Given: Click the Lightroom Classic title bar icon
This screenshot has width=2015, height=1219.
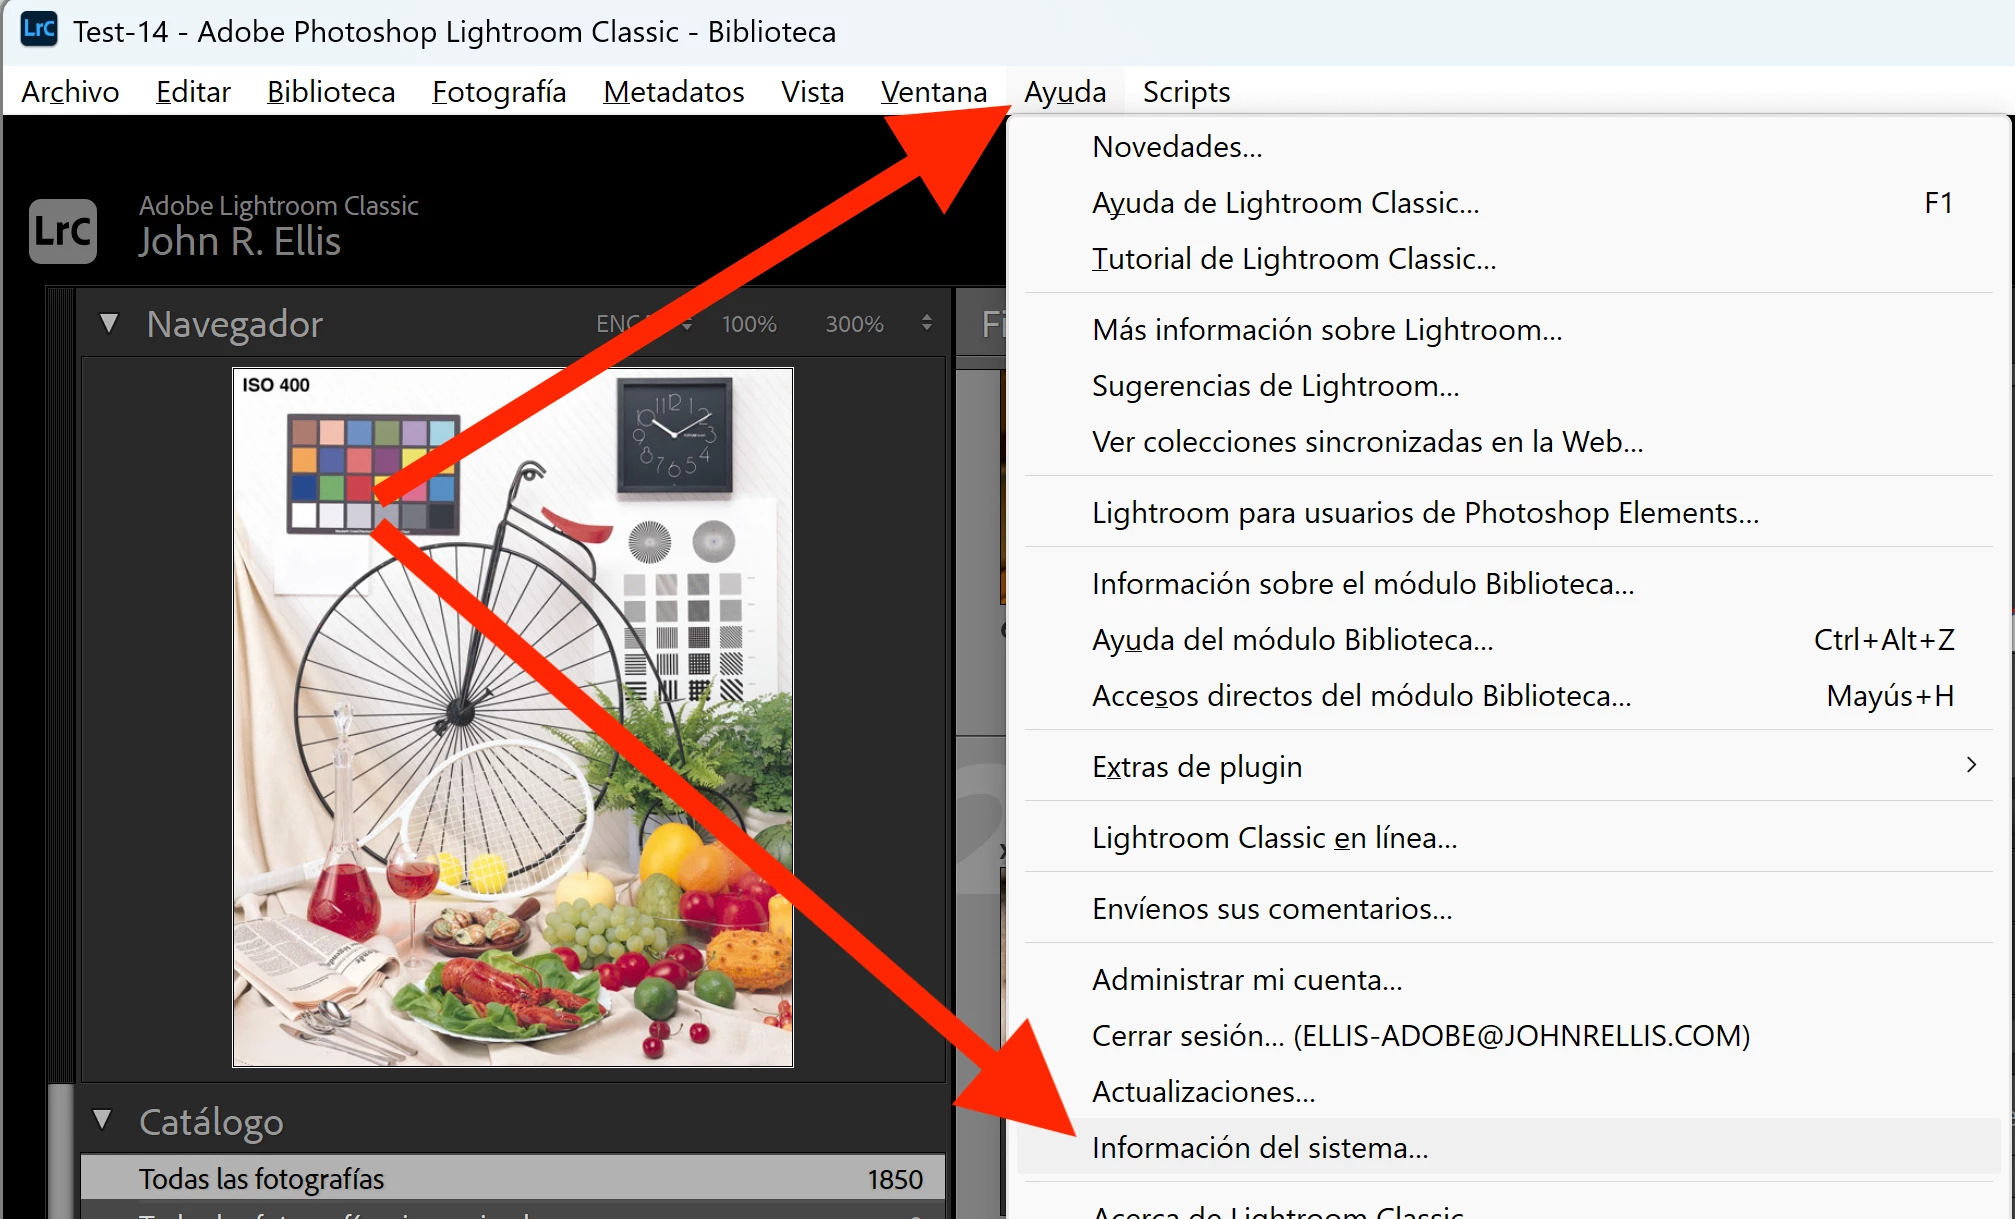Looking at the screenshot, I should click(x=39, y=29).
